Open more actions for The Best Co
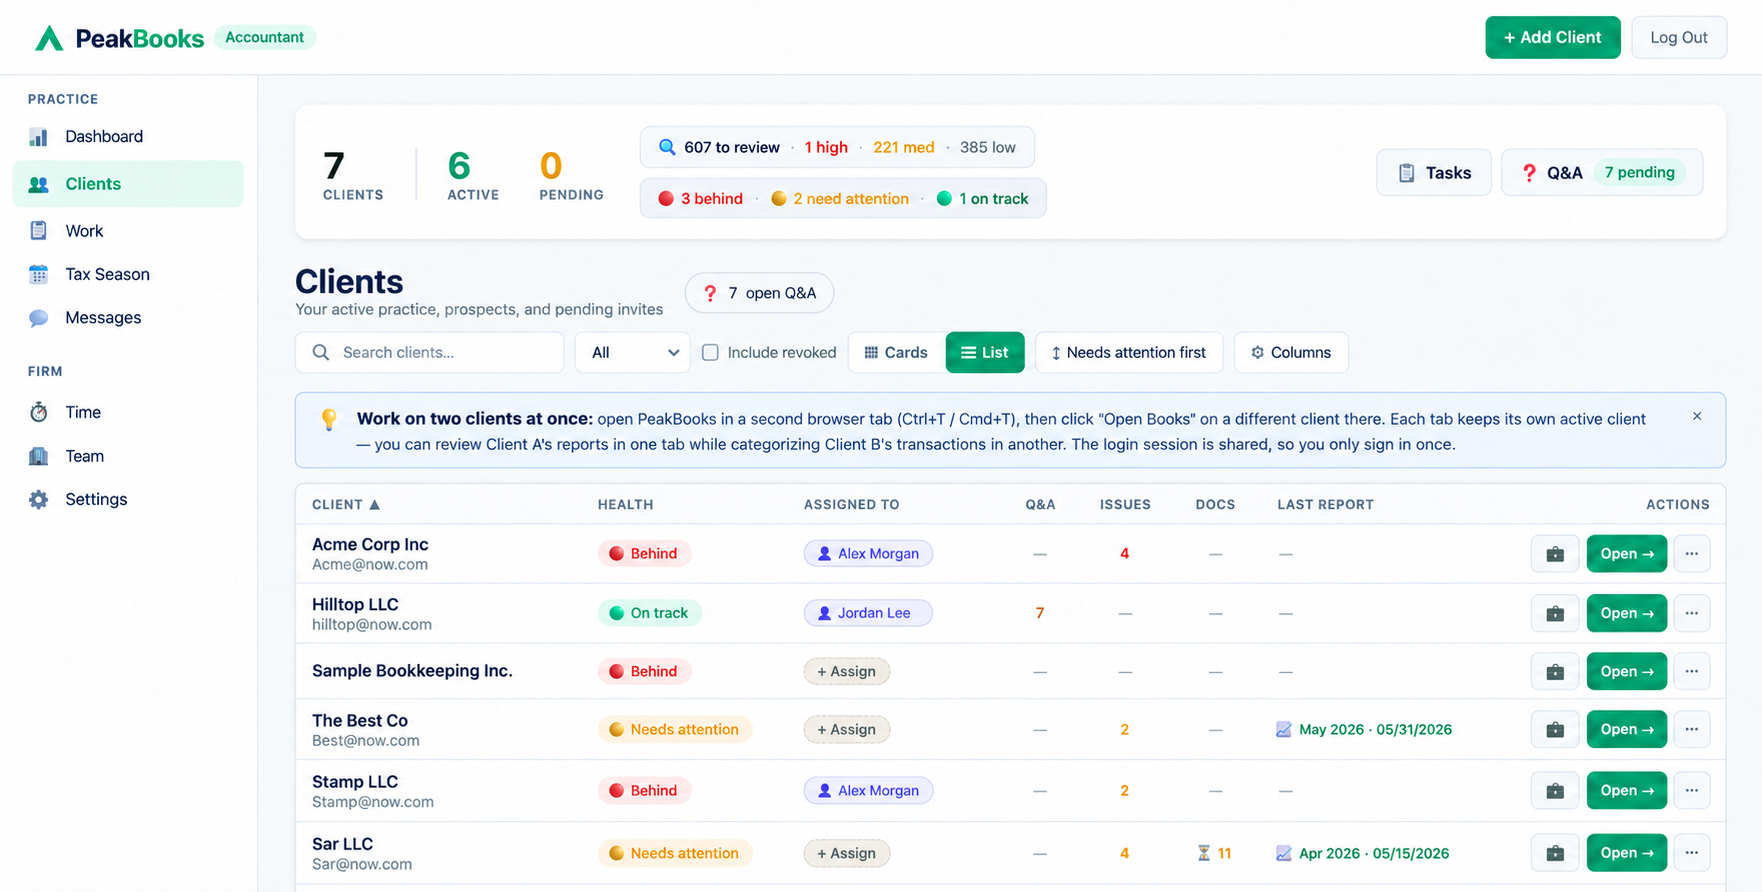The height and width of the screenshot is (892, 1762). tap(1692, 730)
